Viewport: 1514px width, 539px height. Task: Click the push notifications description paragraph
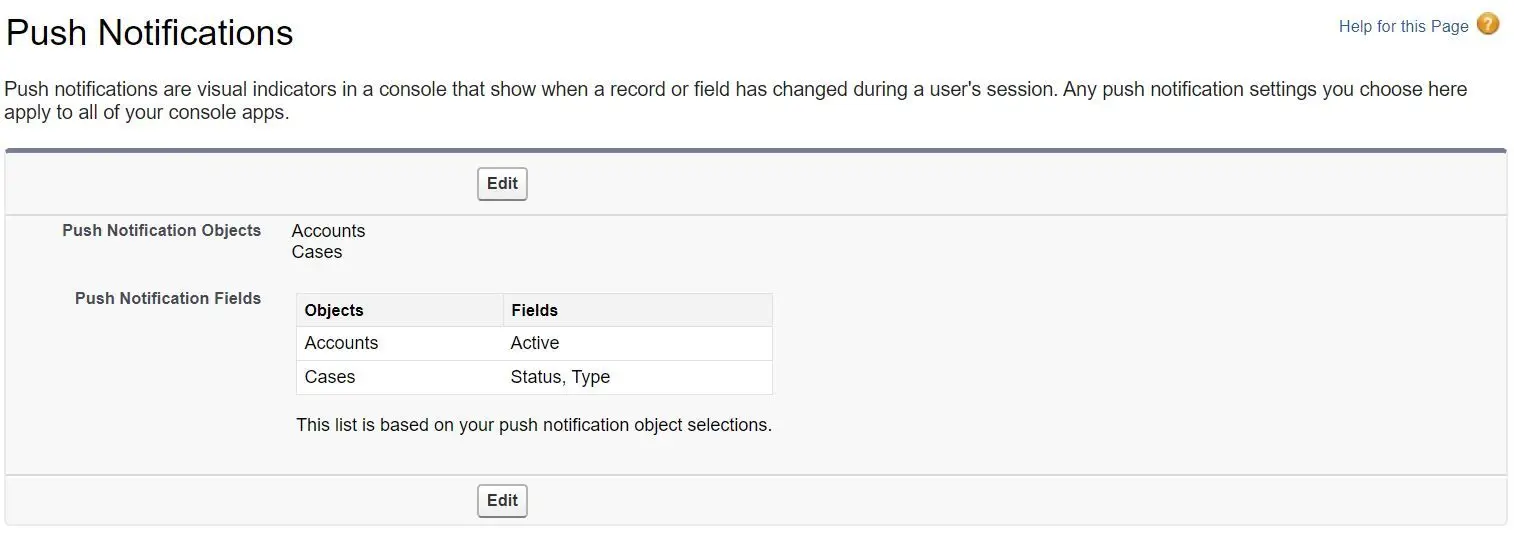pos(736,101)
